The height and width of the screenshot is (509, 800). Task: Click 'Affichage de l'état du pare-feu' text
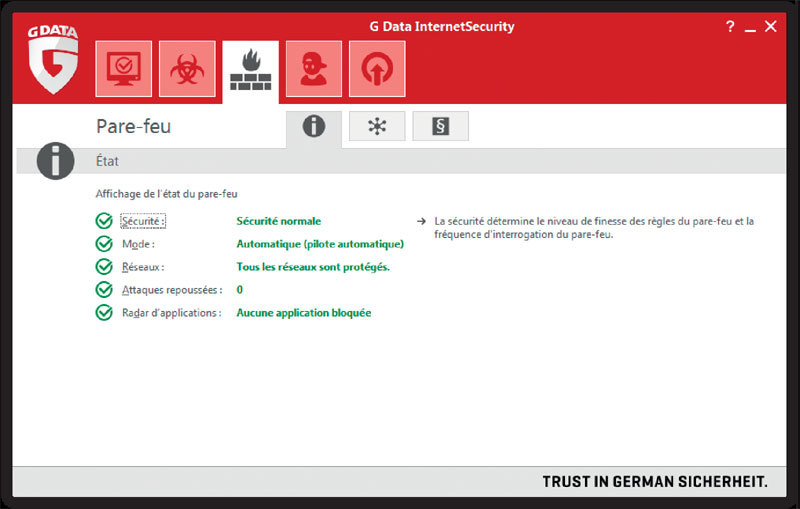coord(166,194)
